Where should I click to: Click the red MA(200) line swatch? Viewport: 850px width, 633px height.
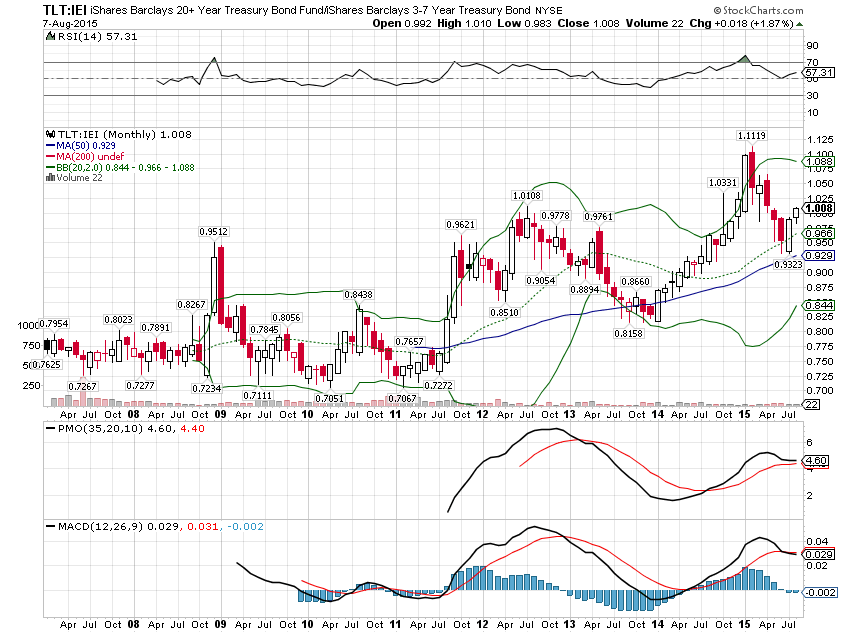pos(51,157)
